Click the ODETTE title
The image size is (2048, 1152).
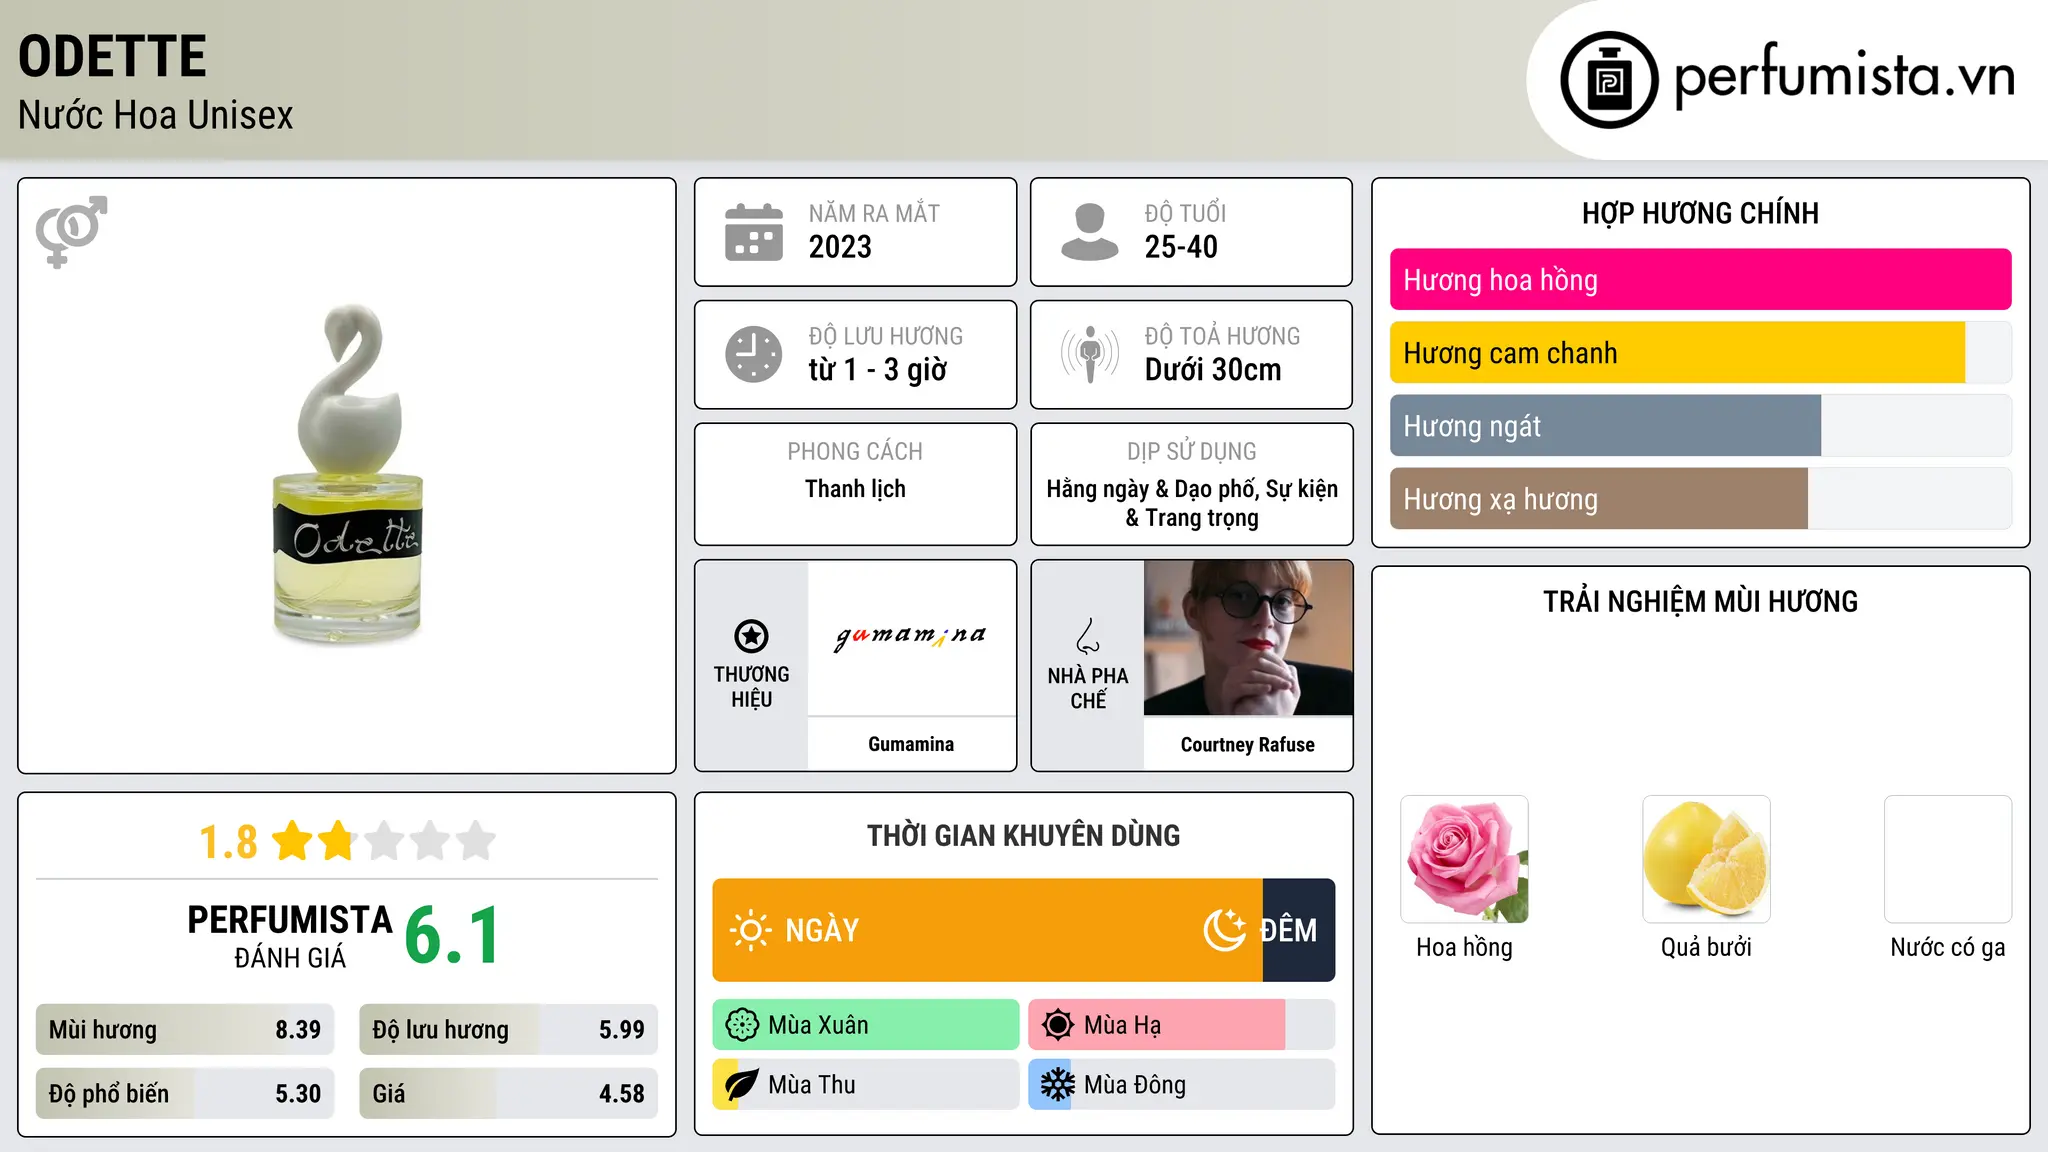click(x=113, y=56)
